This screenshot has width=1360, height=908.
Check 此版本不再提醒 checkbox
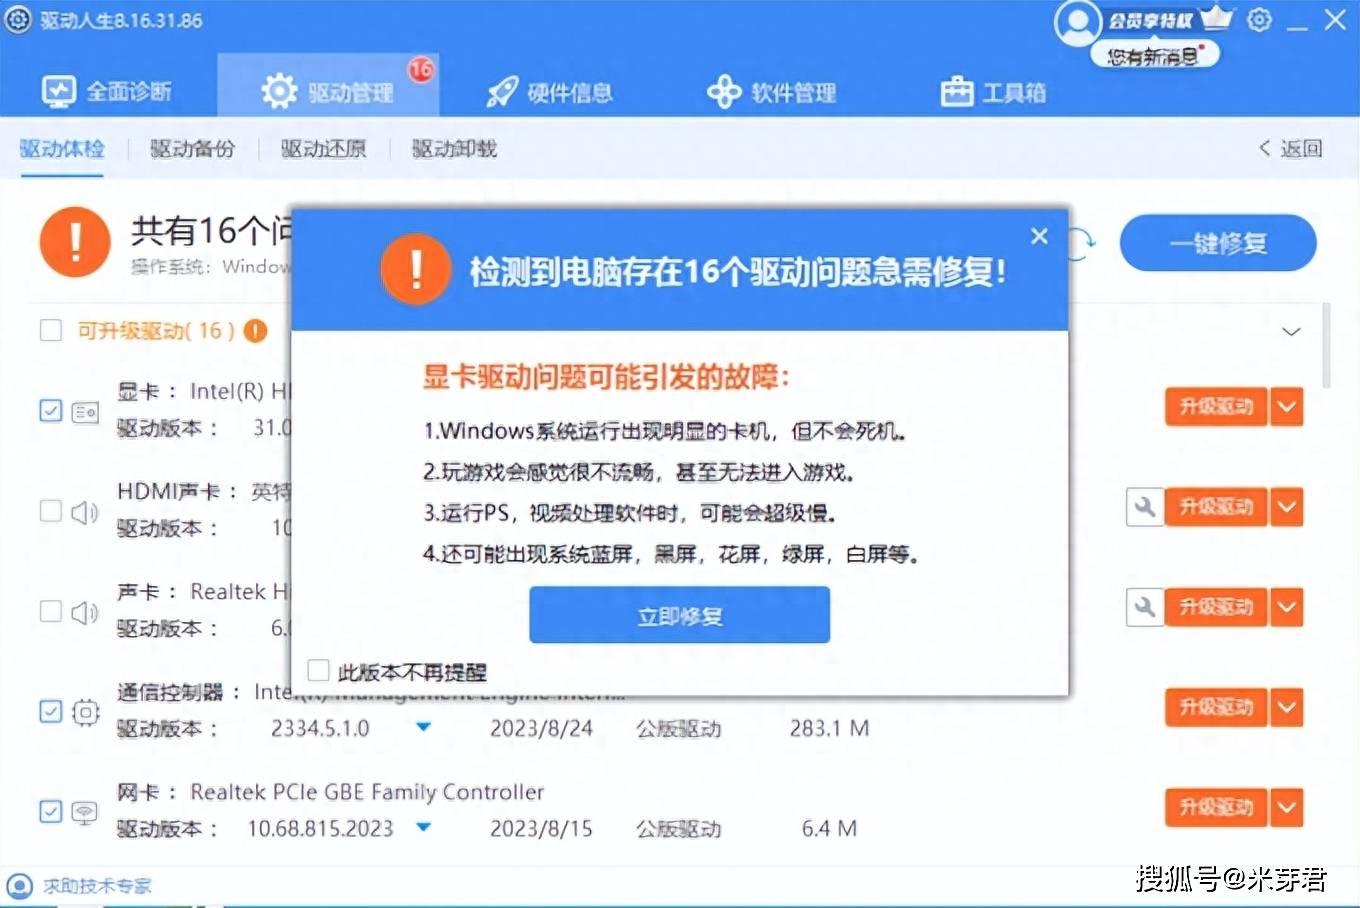(x=318, y=670)
